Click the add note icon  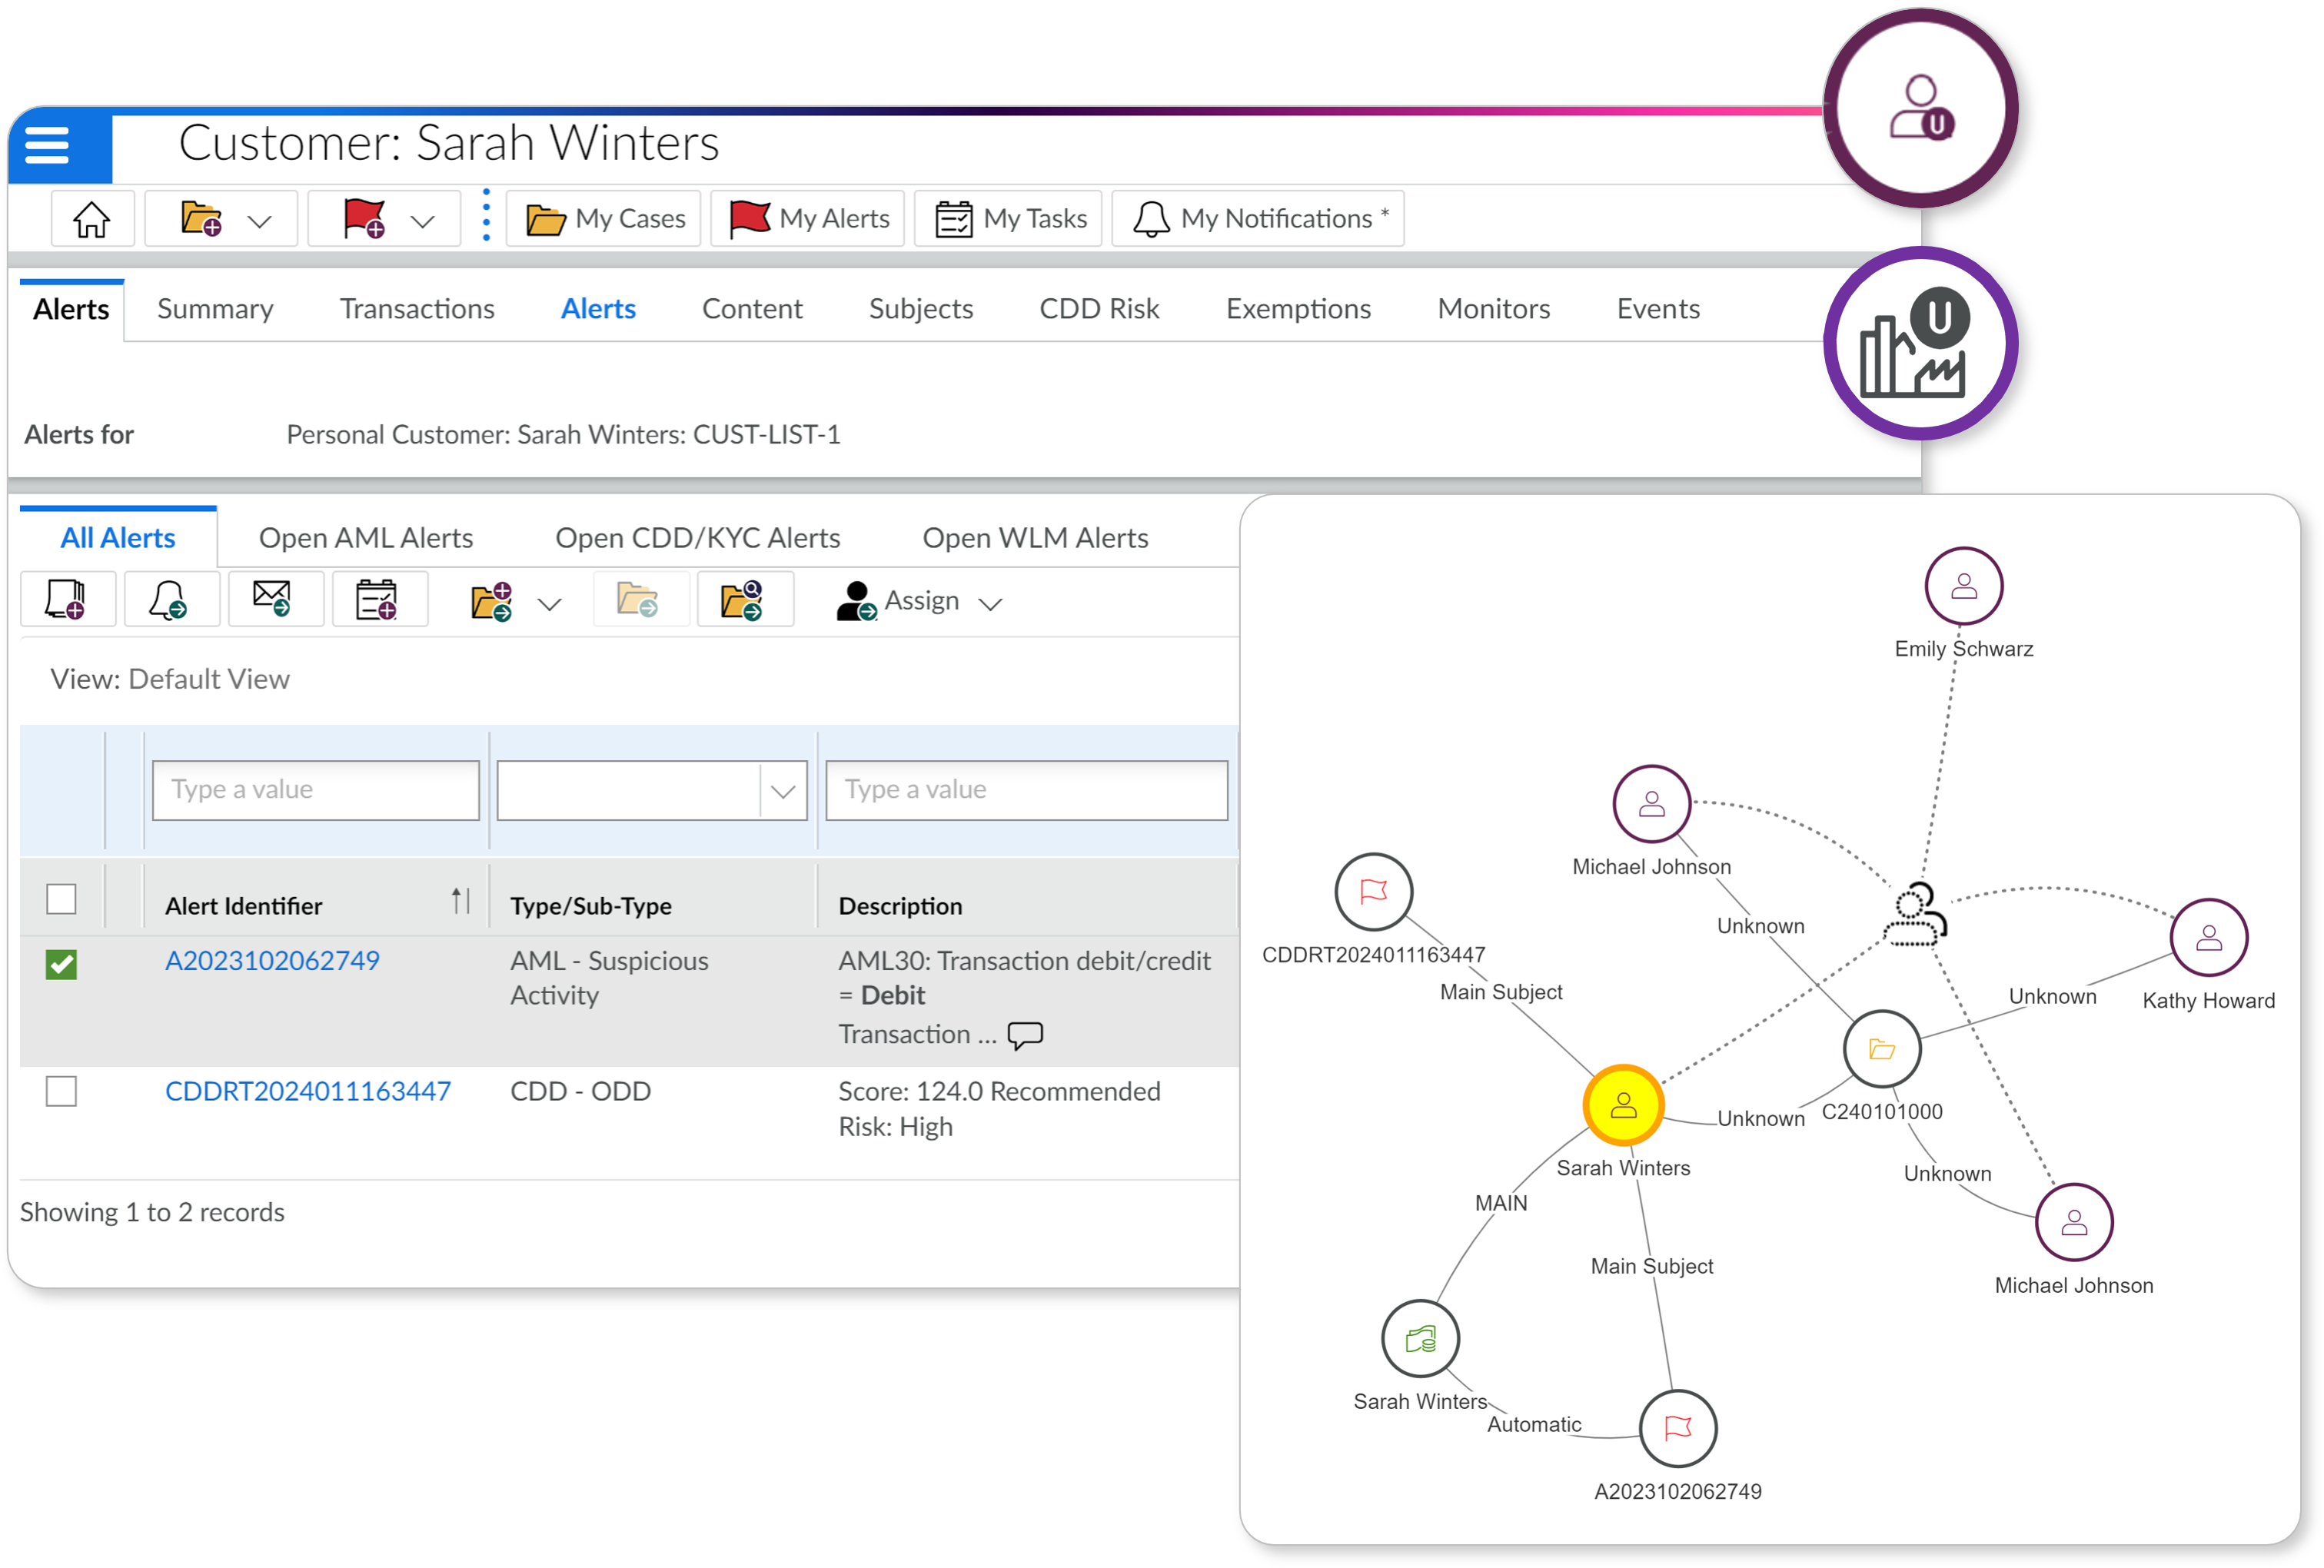(x=67, y=600)
